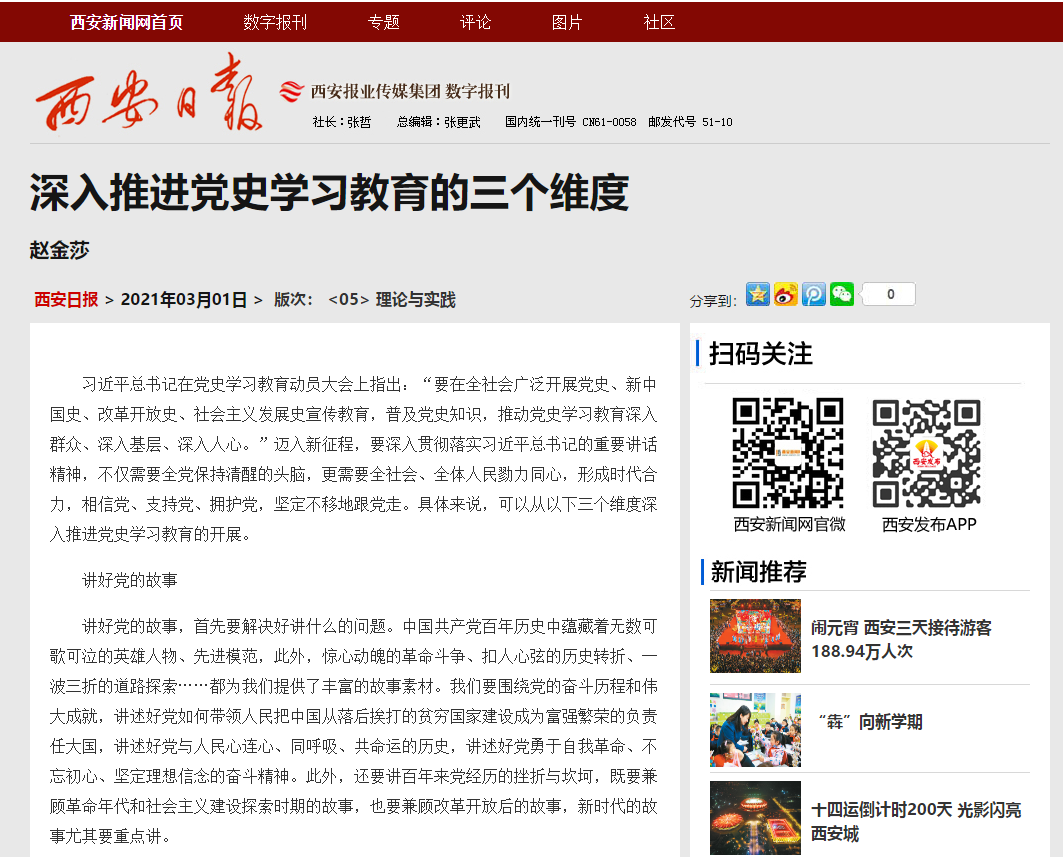
Task: Share article via WeChat icon
Action: coord(842,294)
